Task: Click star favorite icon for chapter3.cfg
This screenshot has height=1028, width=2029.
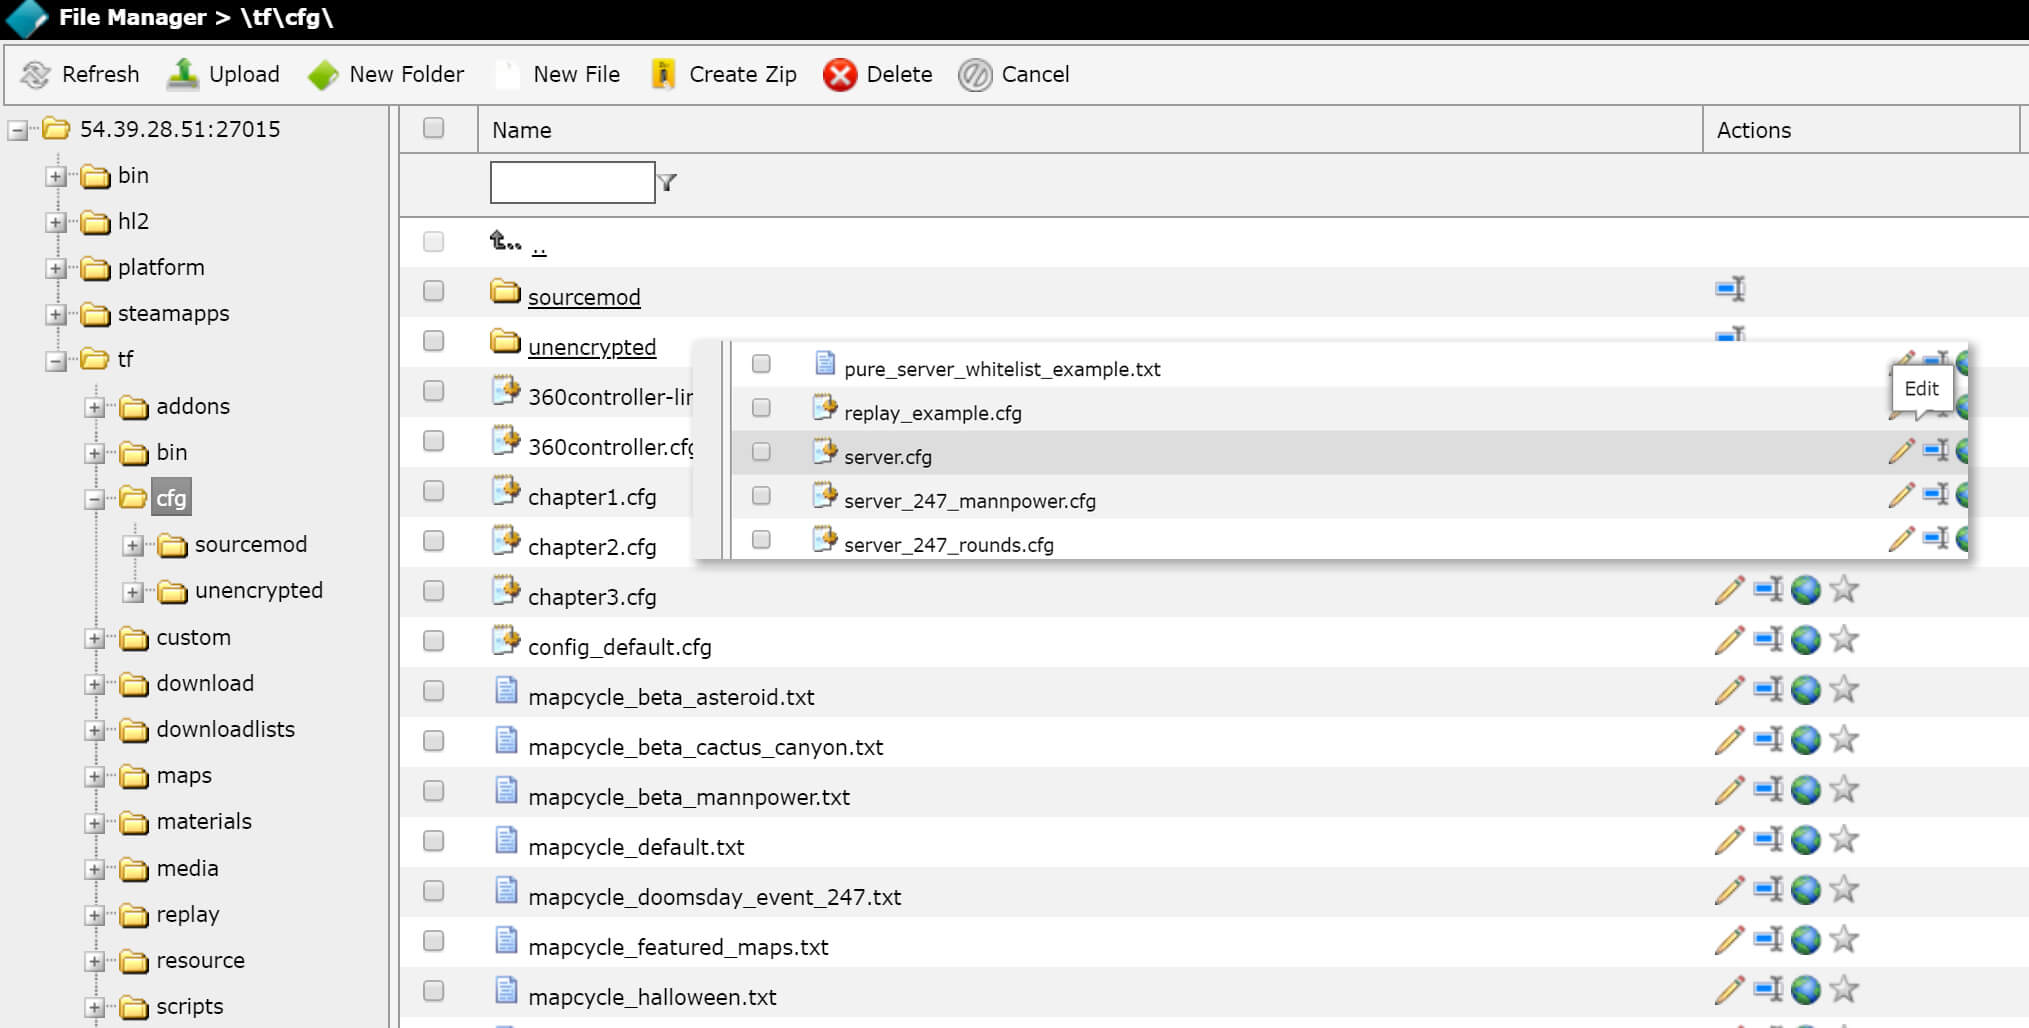Action: [1844, 589]
